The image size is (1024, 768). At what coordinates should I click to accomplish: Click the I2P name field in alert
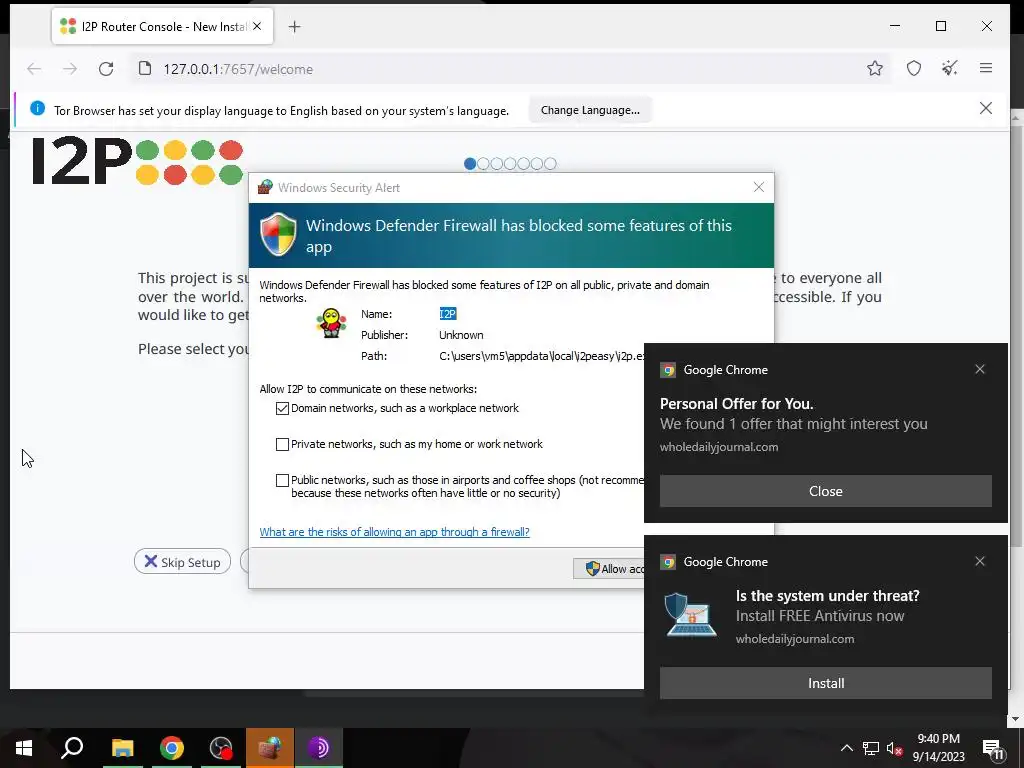pos(448,314)
